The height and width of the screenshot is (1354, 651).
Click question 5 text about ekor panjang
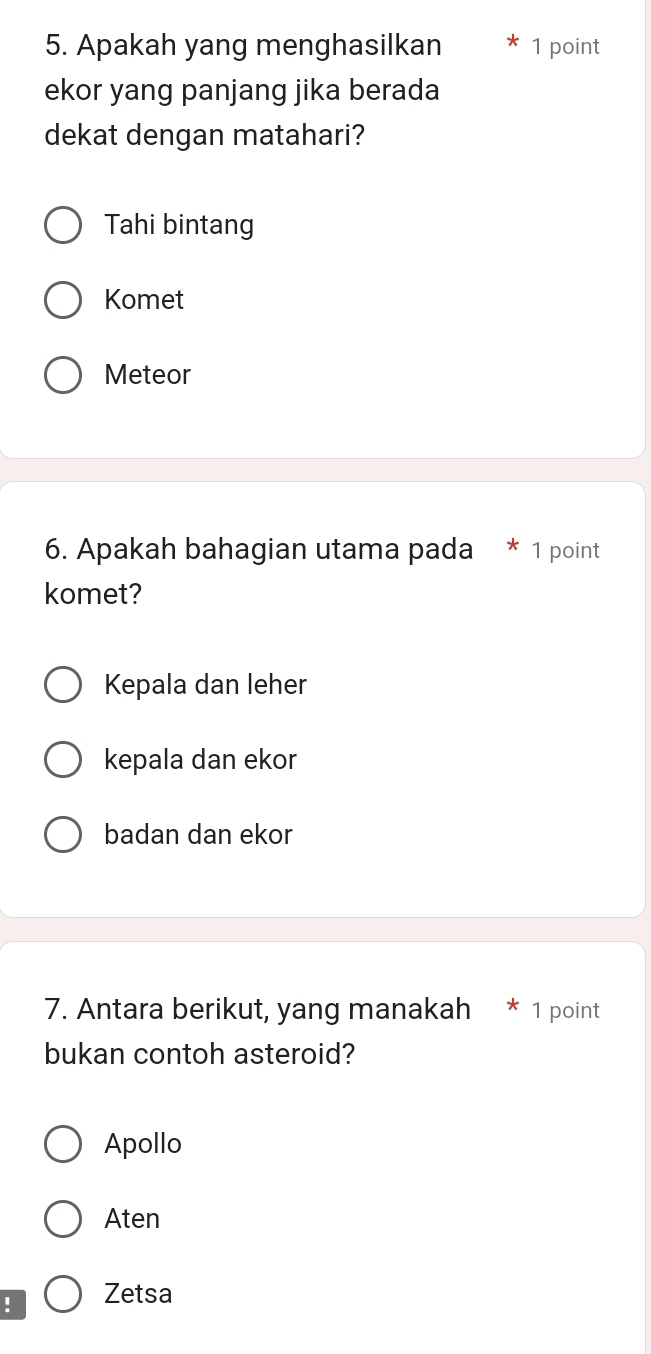pyautogui.click(x=242, y=90)
